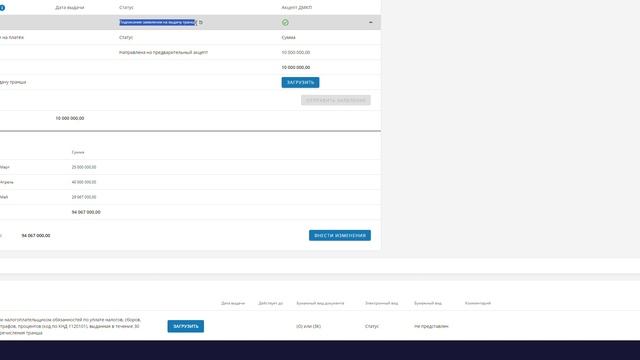The image size is (640, 360).
Task: Copy the highlighted tranche status text icon
Action: click(200, 22)
